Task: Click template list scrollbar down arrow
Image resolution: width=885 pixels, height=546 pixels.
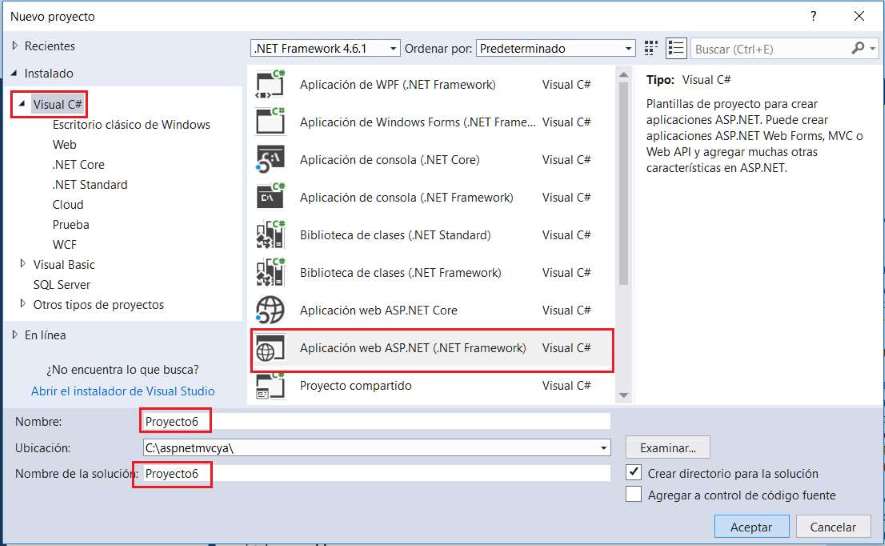Action: [x=624, y=395]
